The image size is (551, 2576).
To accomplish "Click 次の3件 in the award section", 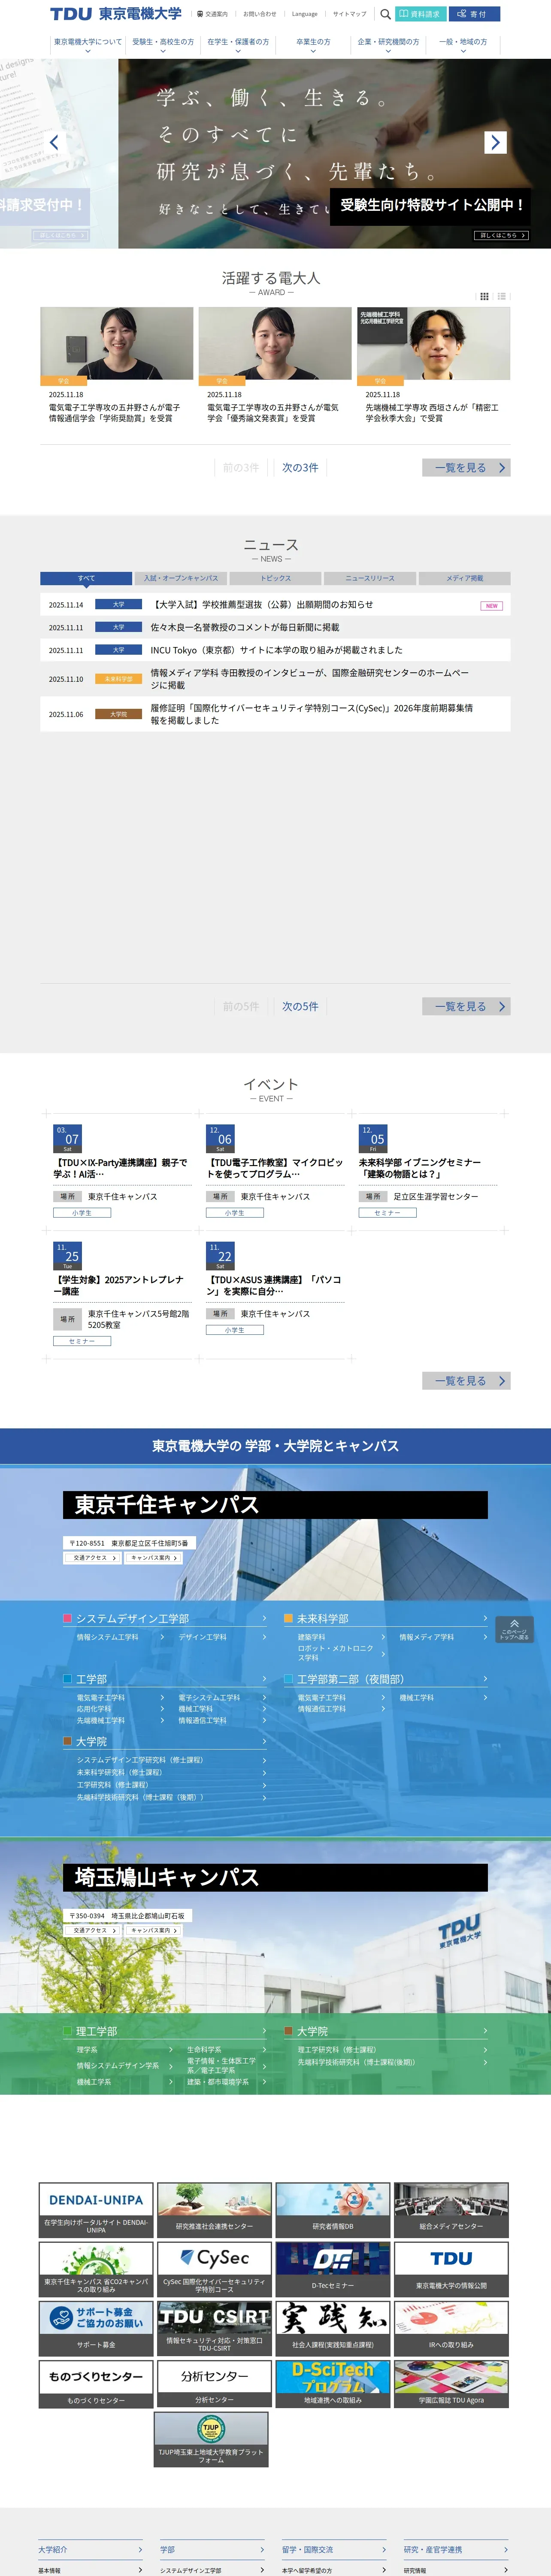I will 300,467.
